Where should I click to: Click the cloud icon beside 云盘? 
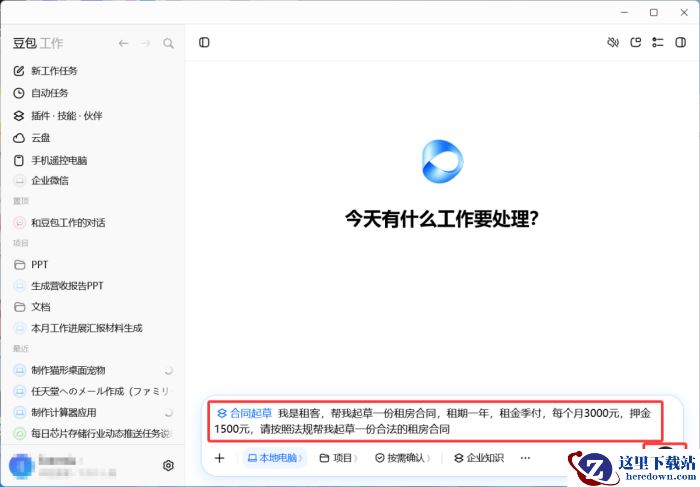pyautogui.click(x=19, y=138)
